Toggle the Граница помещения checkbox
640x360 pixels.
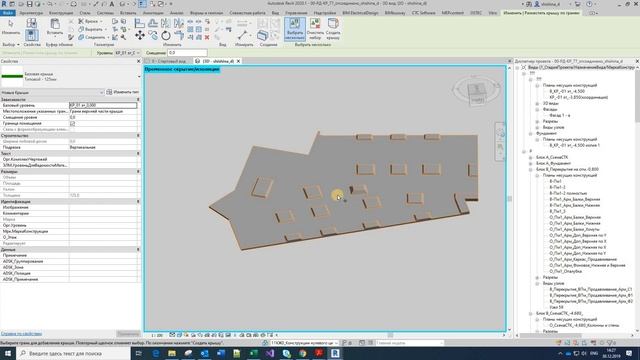coord(73,123)
